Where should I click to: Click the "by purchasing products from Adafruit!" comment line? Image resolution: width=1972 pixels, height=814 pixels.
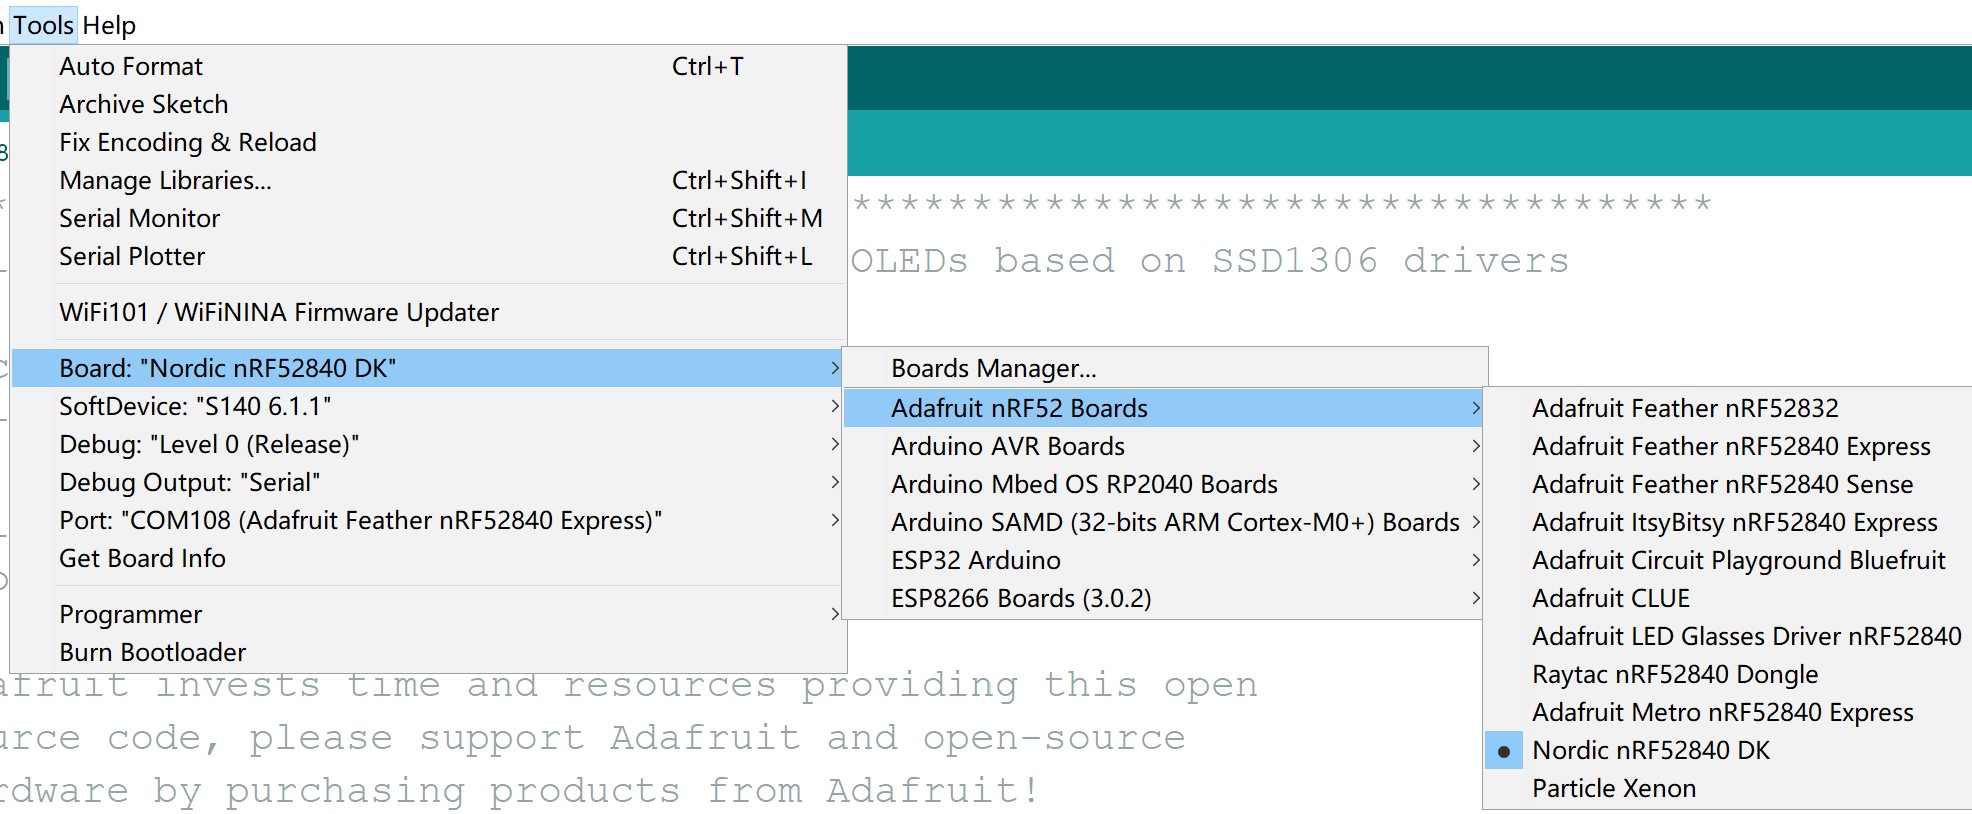click(597, 792)
